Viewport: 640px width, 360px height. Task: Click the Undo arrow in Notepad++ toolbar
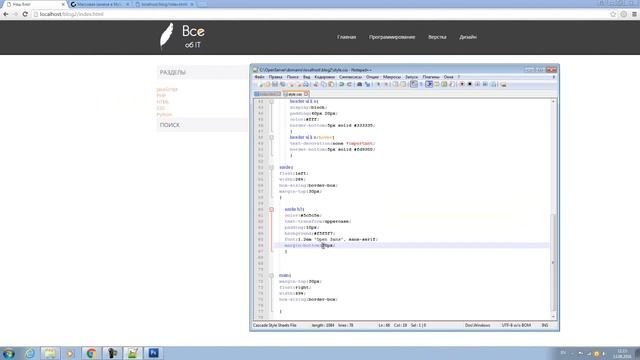pyautogui.click(x=341, y=84)
